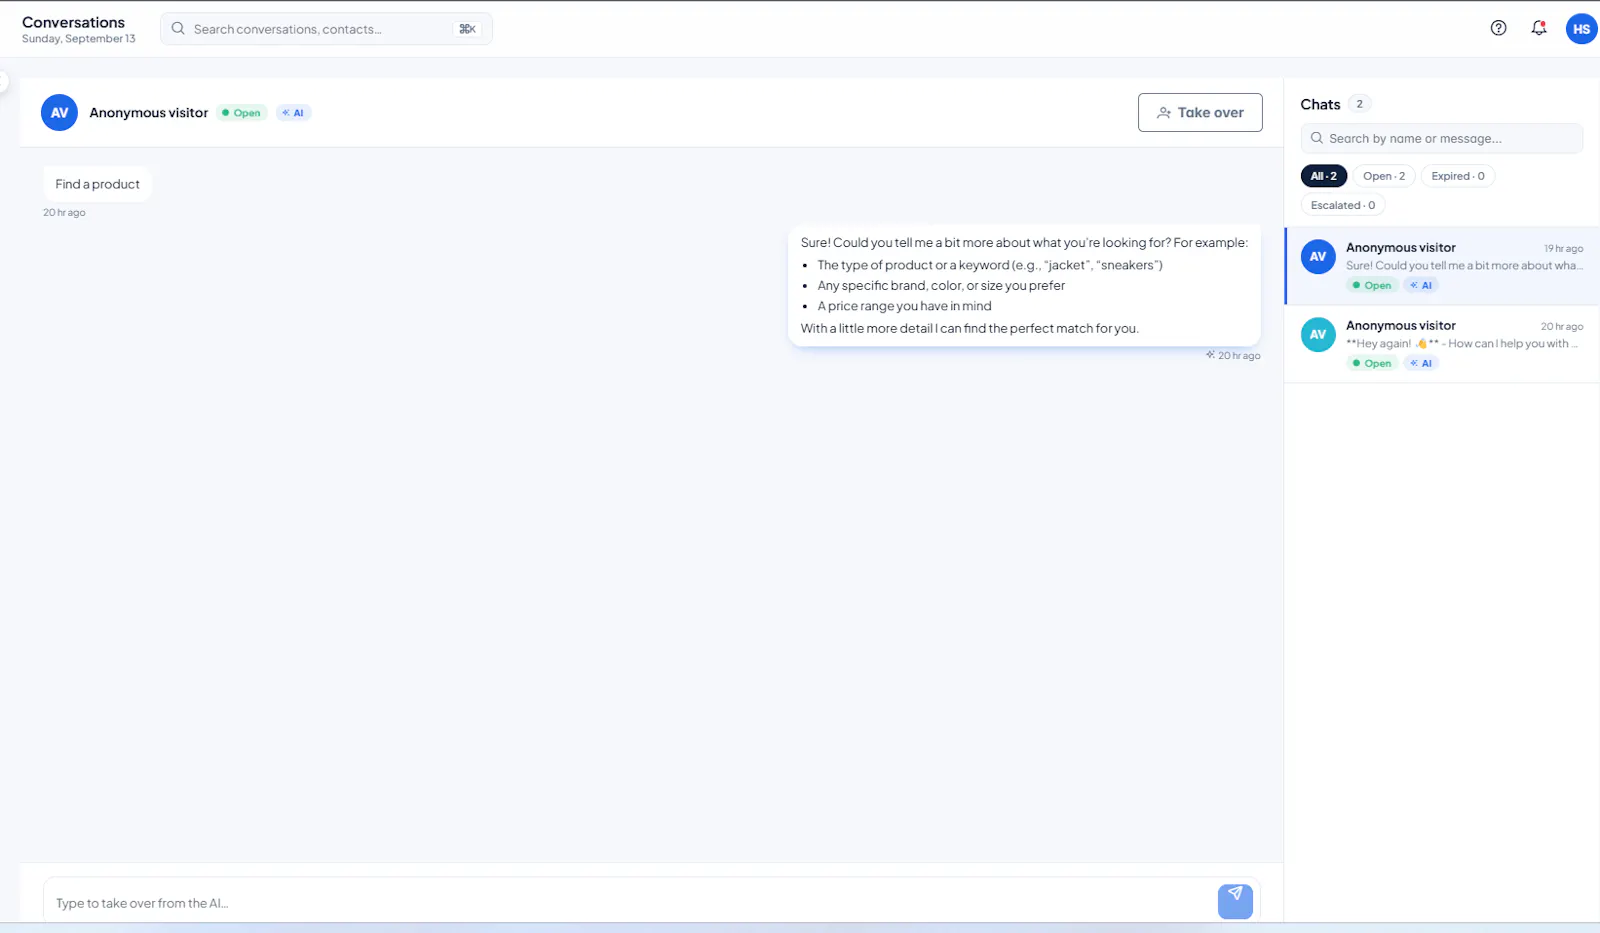
Task: Click the AI badge in the conversation header
Action: click(x=294, y=113)
